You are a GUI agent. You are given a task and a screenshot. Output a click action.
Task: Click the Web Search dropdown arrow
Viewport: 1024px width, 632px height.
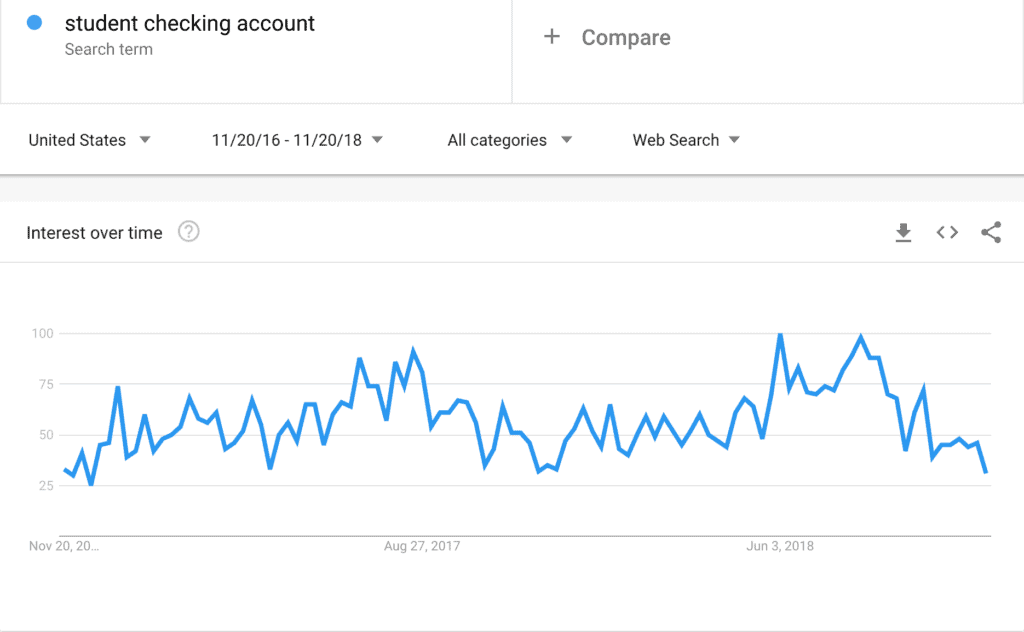[734, 140]
